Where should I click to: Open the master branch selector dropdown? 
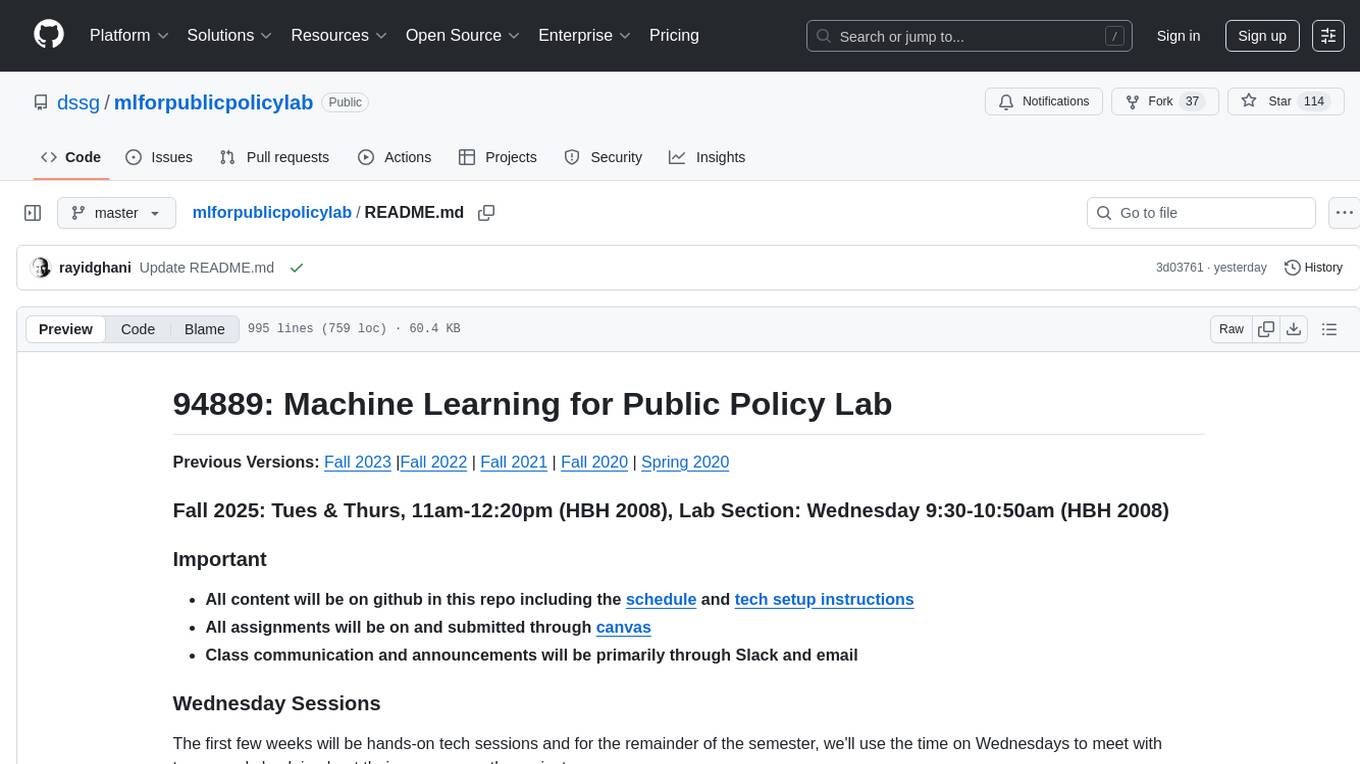click(x=116, y=213)
